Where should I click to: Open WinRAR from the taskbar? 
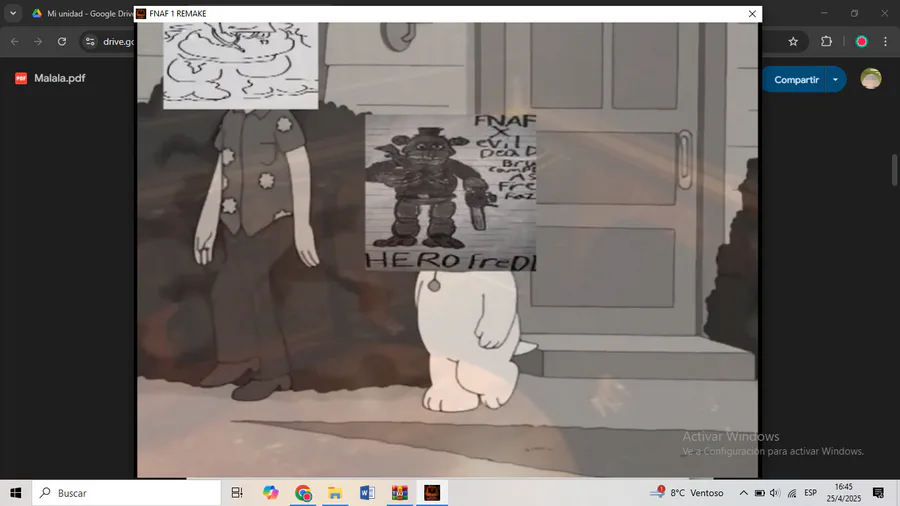[399, 493]
